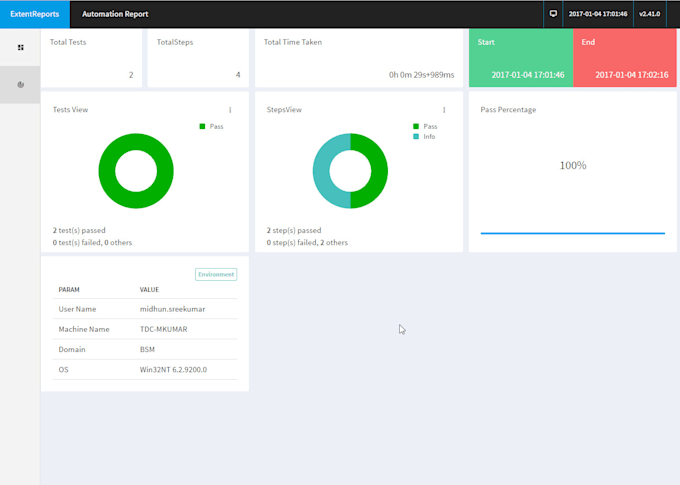Select the User Name row in Environment table
Screen dimensions: 680x485
(x=145, y=309)
